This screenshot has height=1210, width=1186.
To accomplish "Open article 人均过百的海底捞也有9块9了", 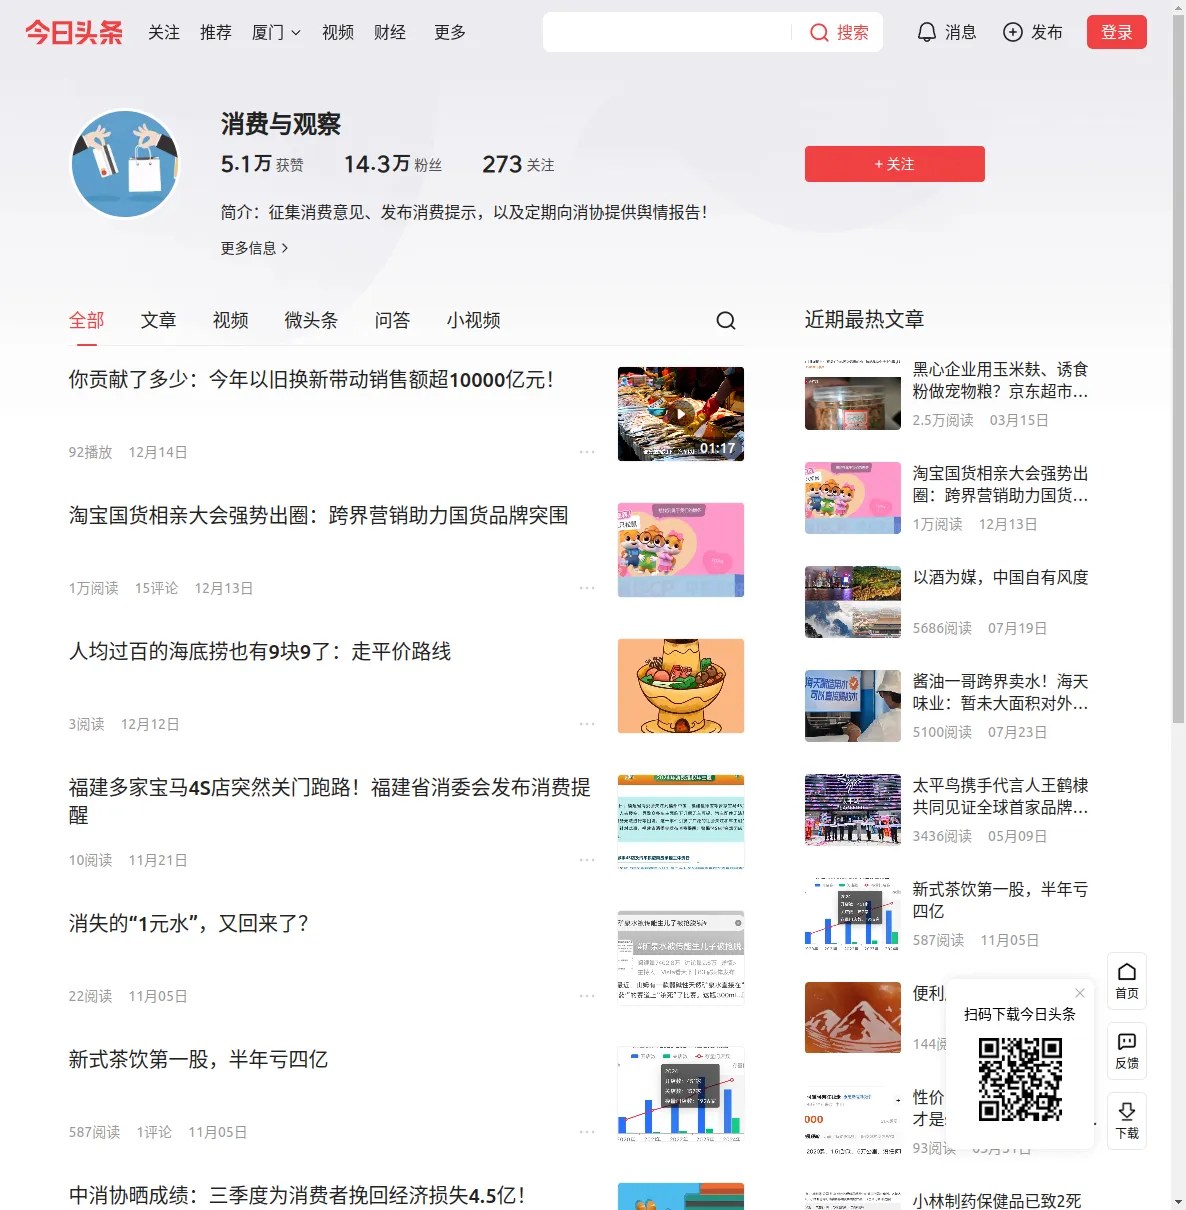I will (260, 652).
